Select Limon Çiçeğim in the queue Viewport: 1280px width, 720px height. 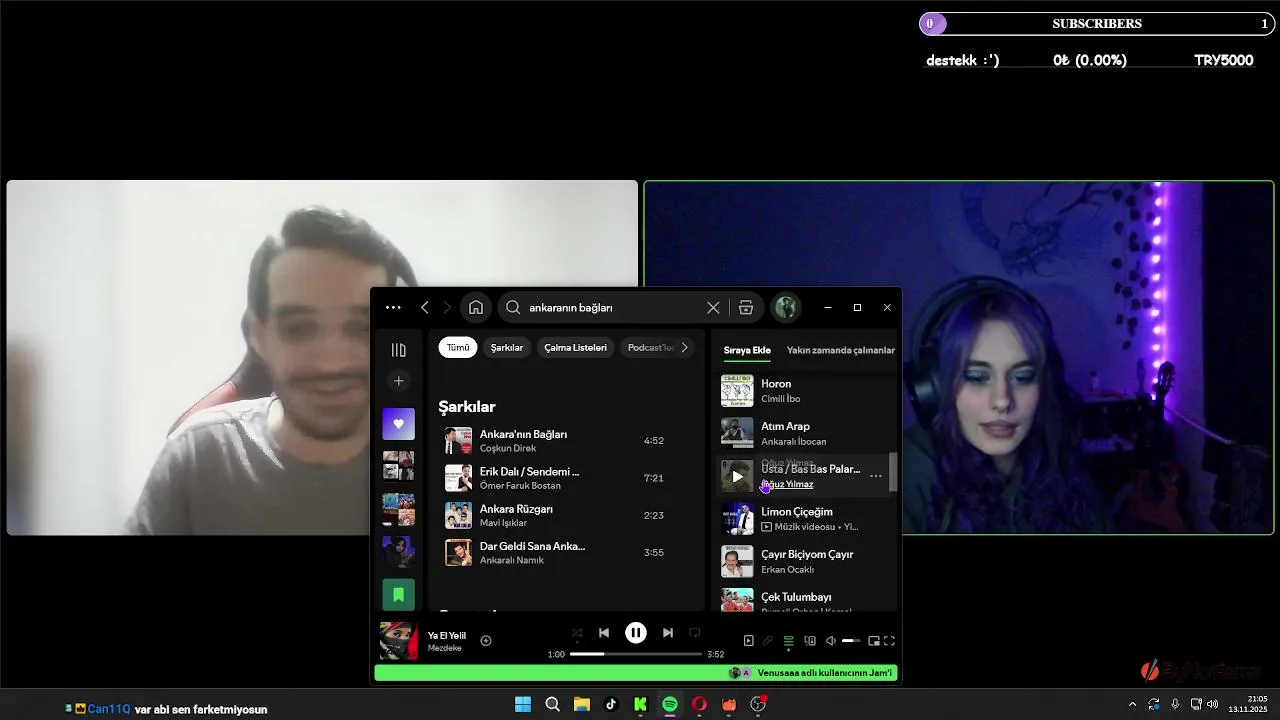(801, 519)
